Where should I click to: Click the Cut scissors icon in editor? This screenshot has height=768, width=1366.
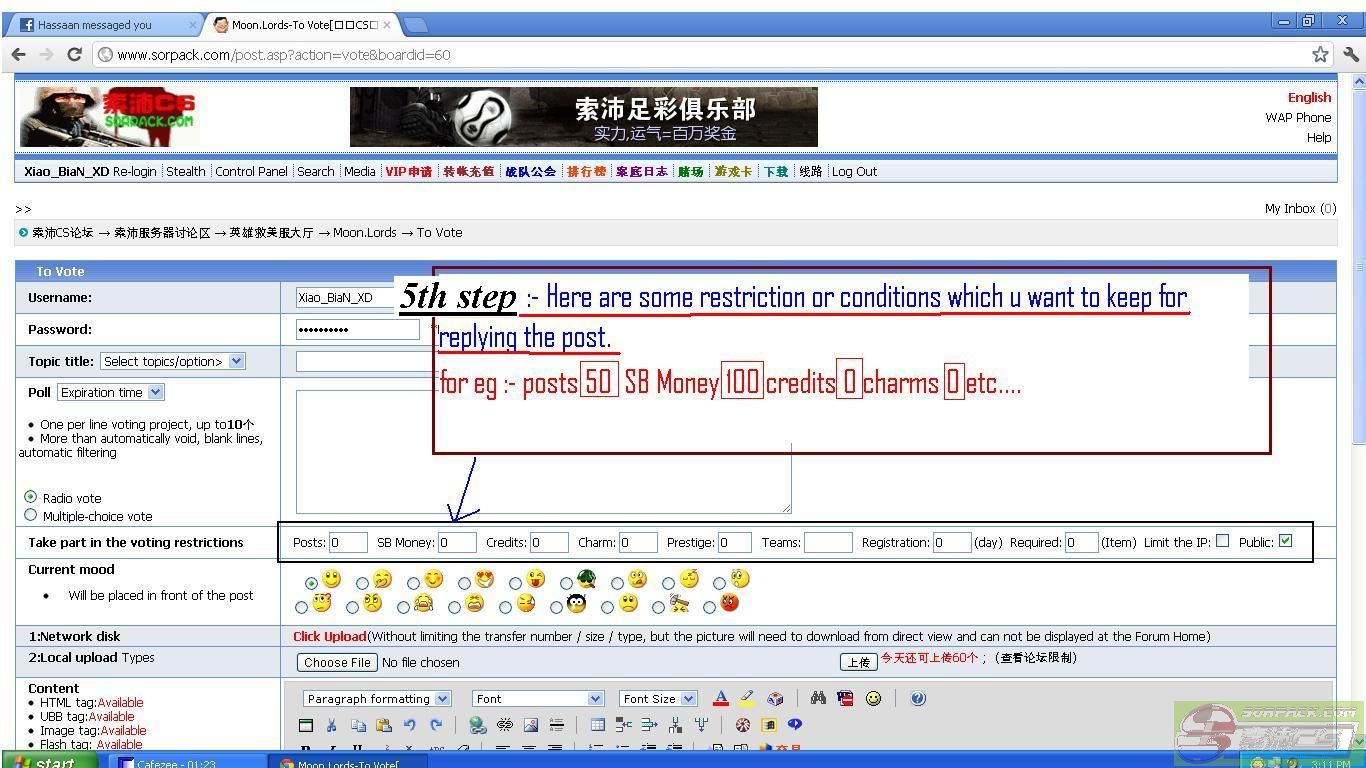tap(331, 725)
